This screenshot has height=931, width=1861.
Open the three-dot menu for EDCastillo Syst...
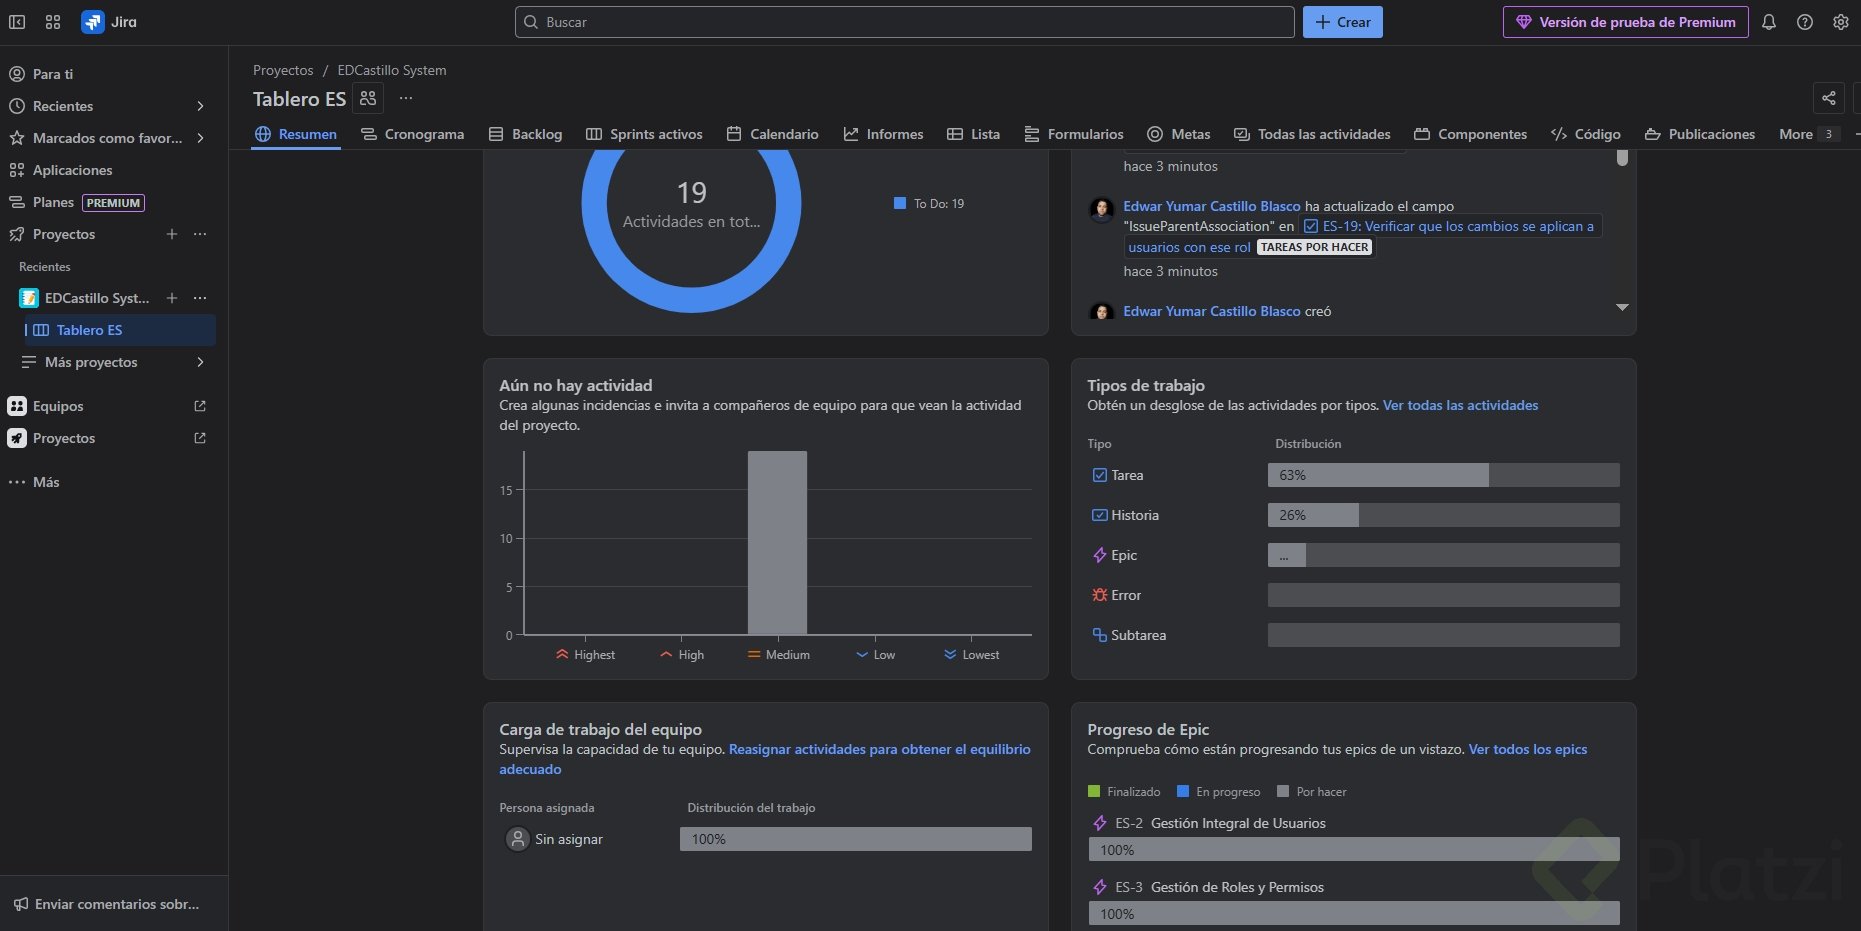click(x=200, y=298)
